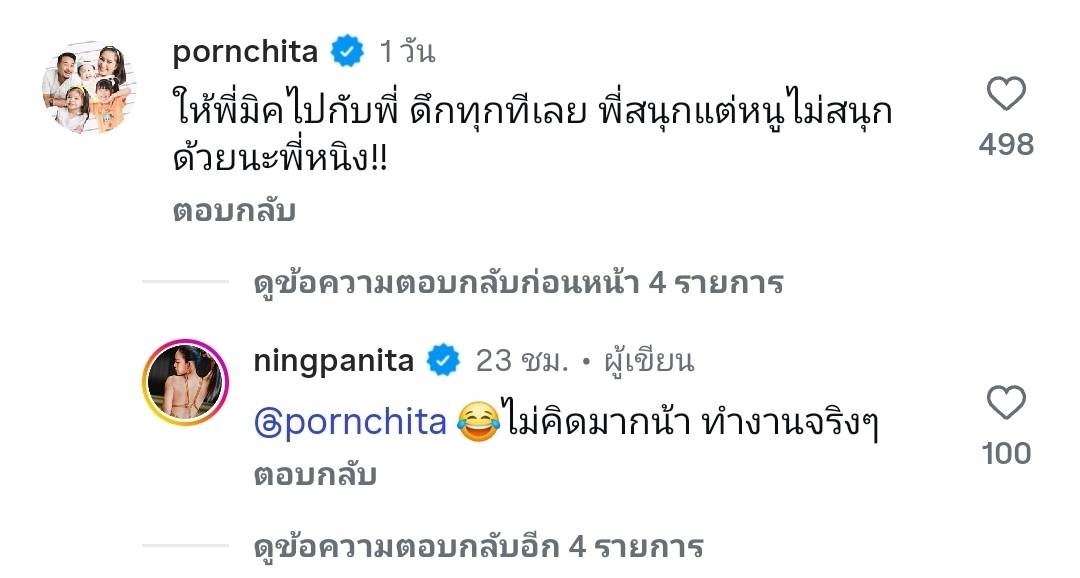View the 100 likes count on ningpanita's reply

[x=1006, y=453]
